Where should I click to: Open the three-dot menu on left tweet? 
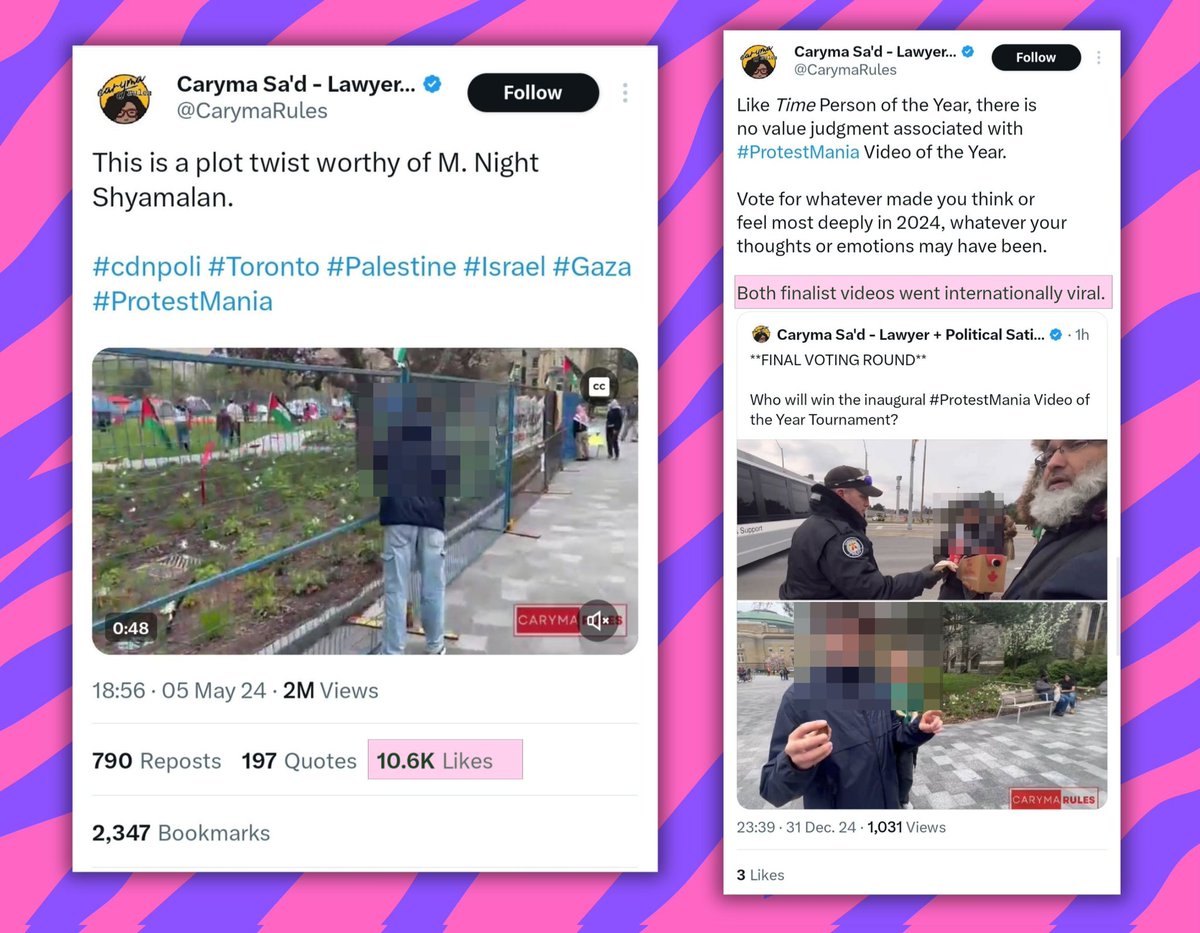(625, 93)
